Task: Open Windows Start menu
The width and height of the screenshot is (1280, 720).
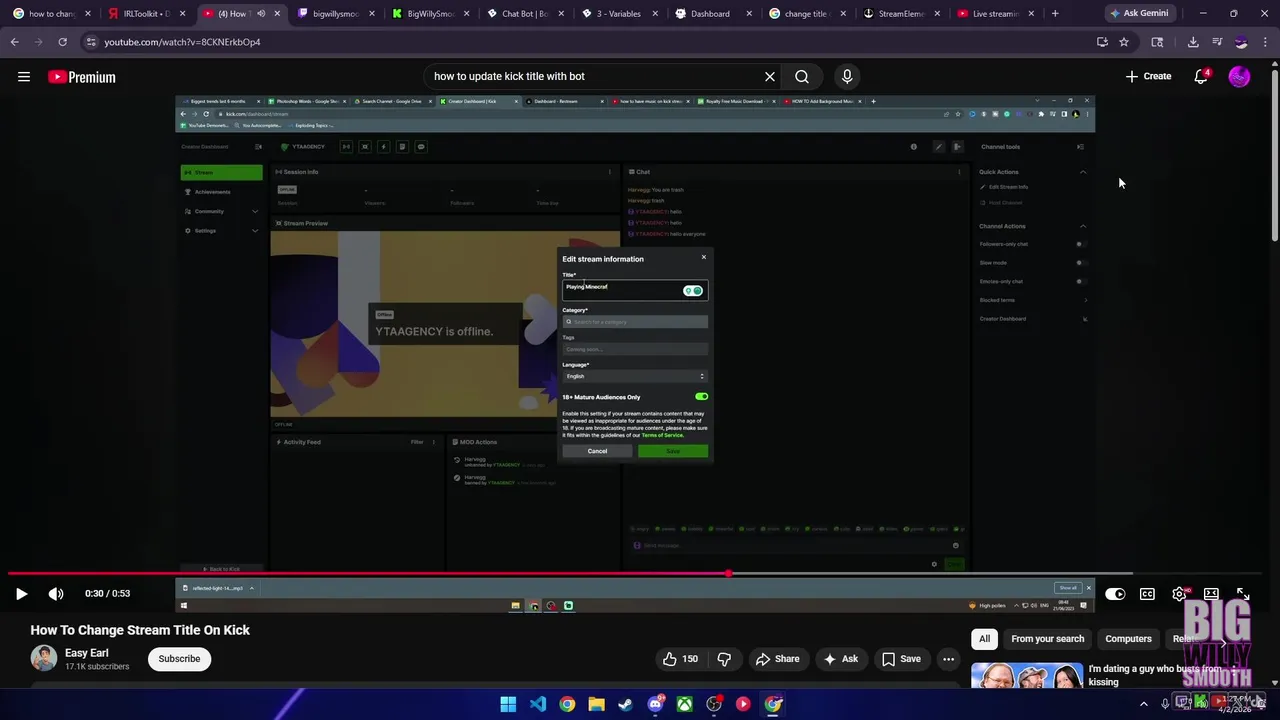Action: click(x=508, y=704)
